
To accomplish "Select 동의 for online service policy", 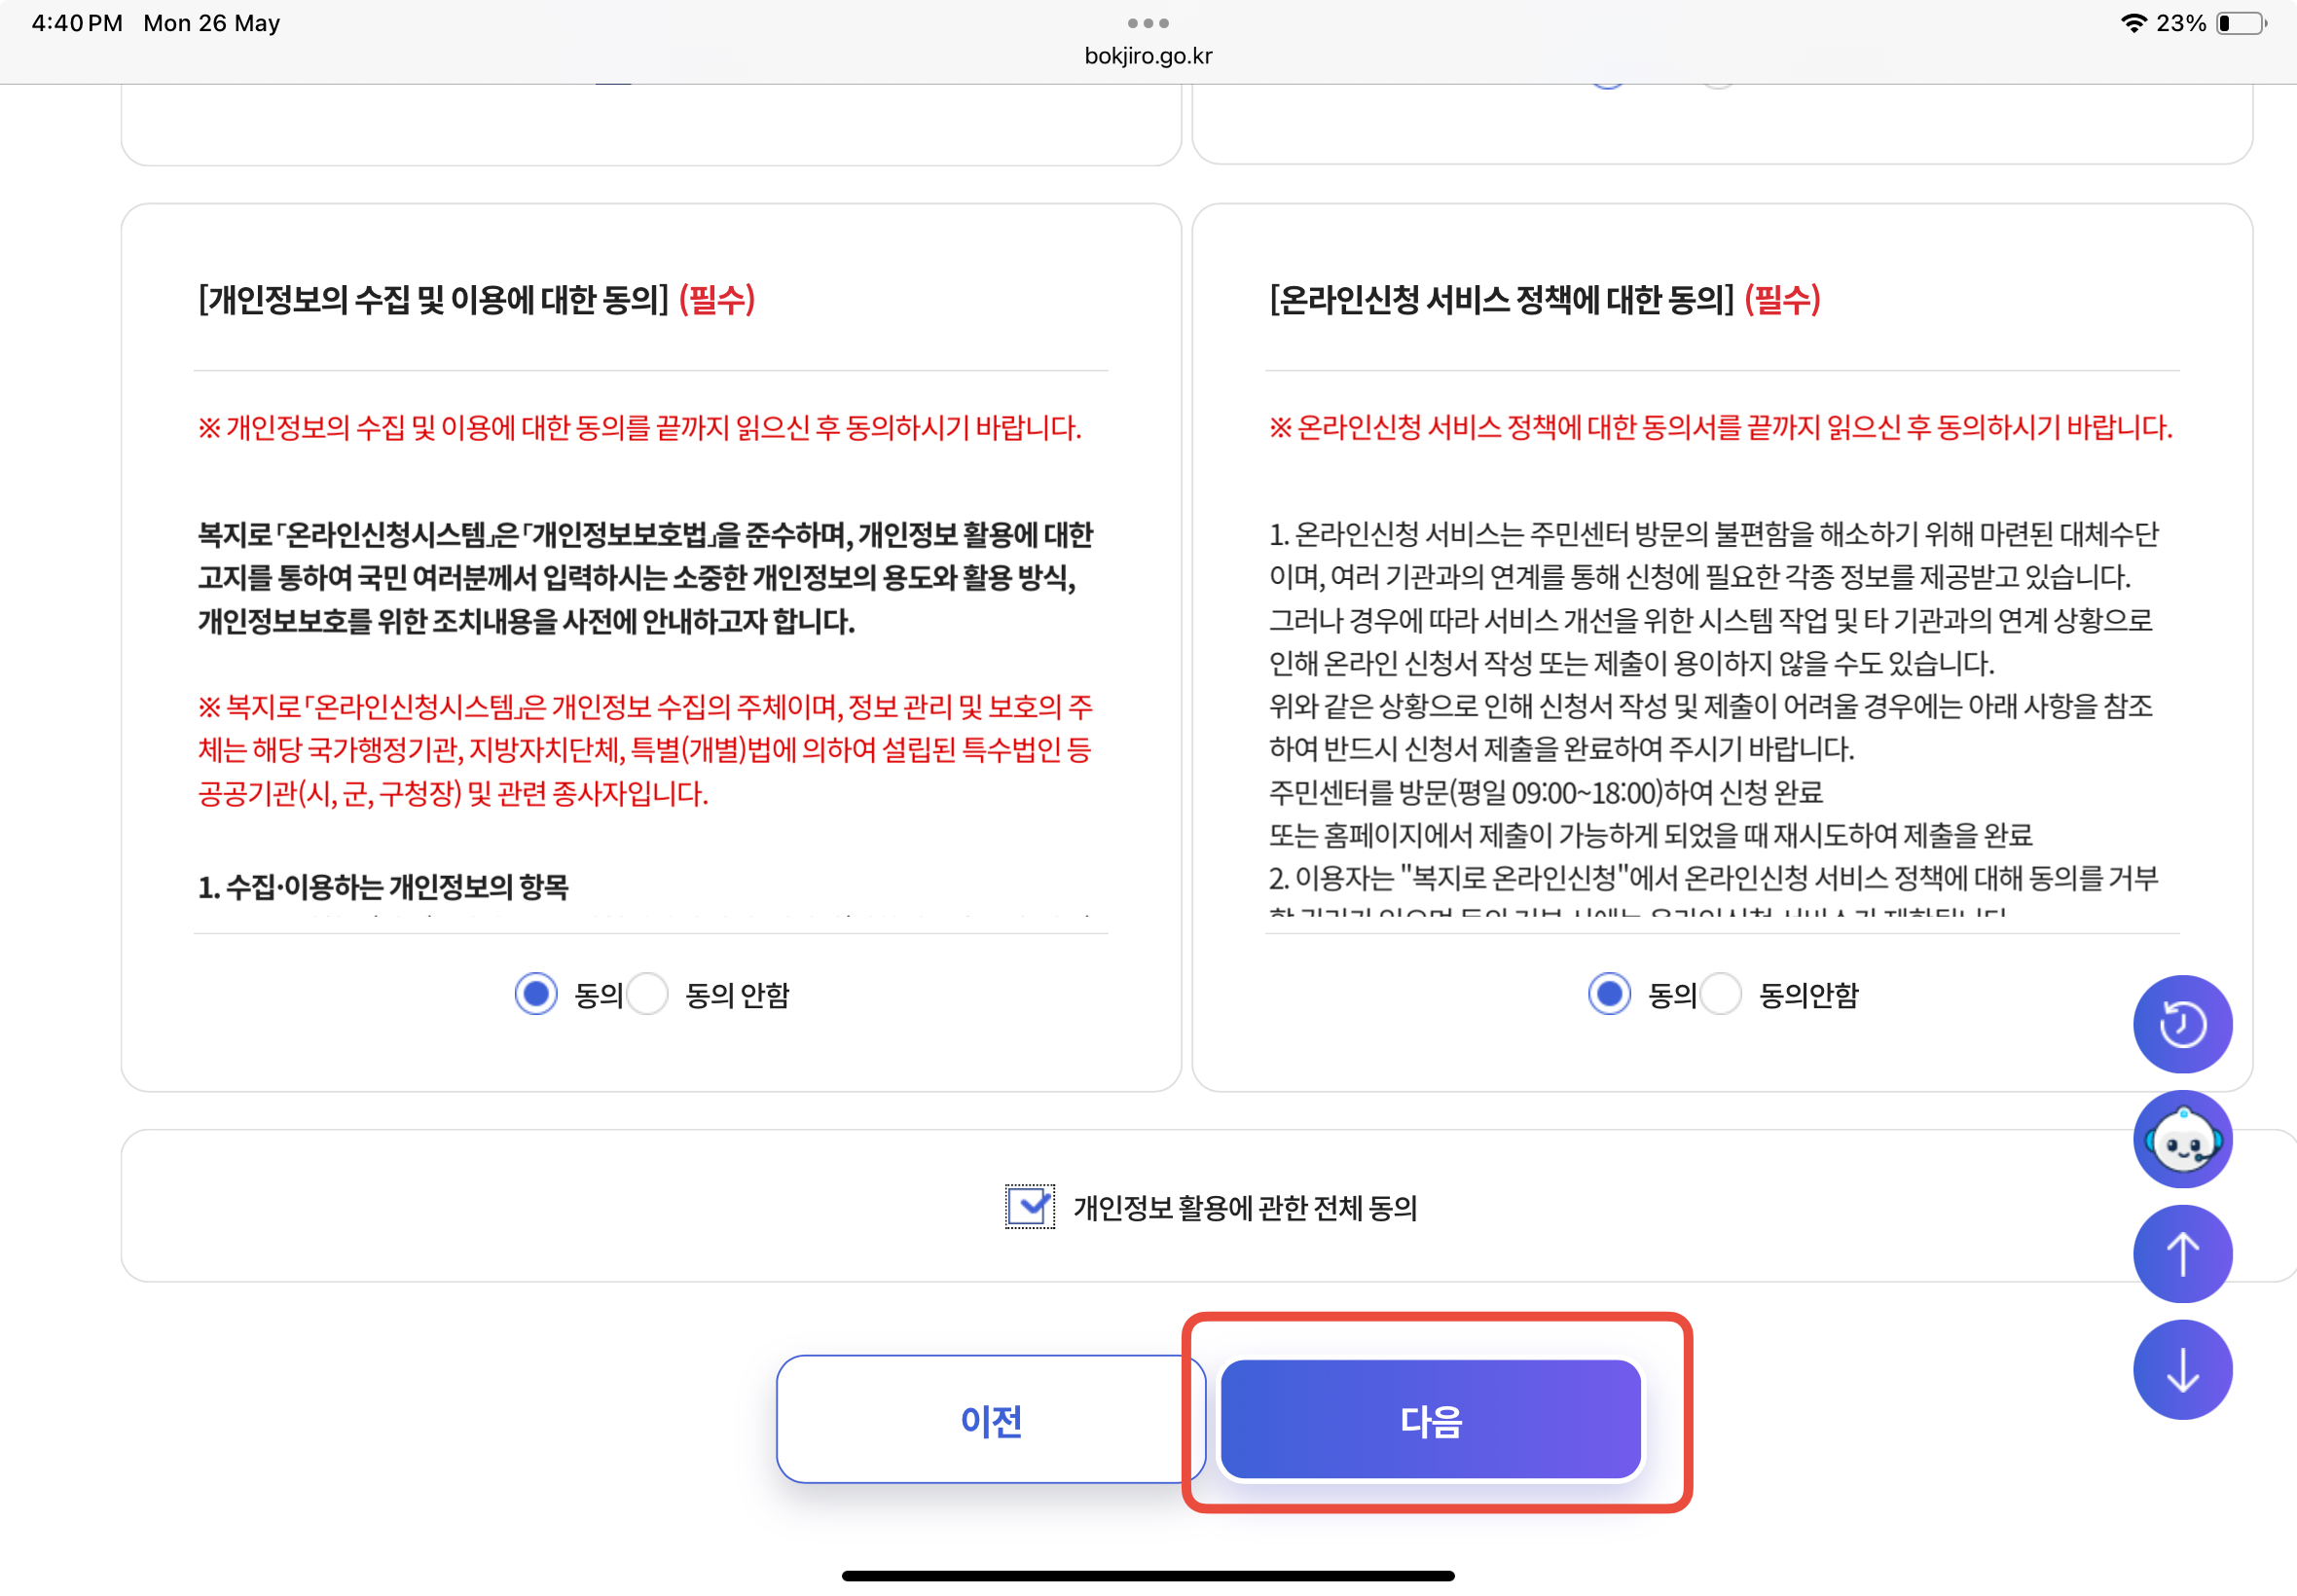I will 1609,994.
